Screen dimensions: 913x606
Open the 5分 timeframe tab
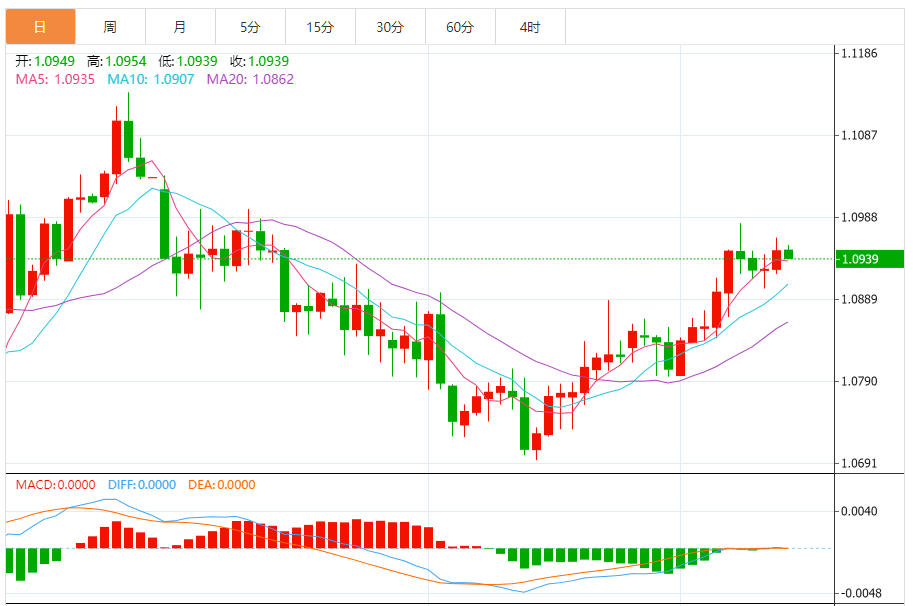[x=250, y=27]
